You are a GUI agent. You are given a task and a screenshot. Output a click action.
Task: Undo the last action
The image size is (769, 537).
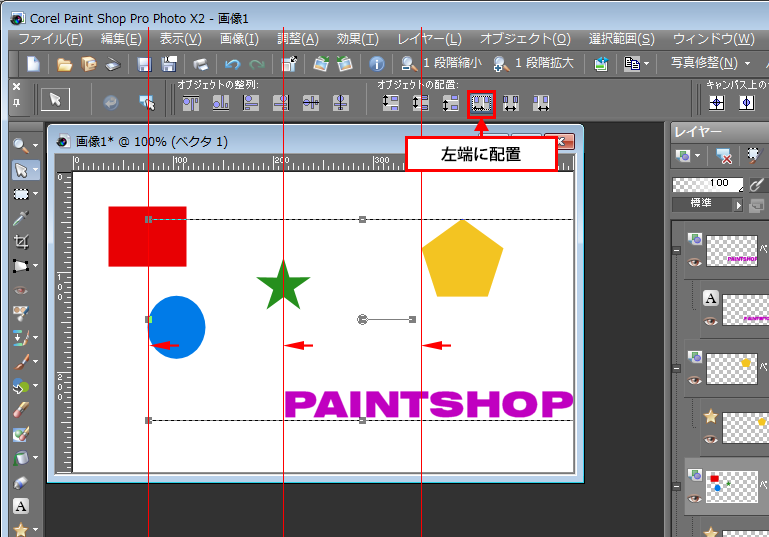tap(232, 64)
